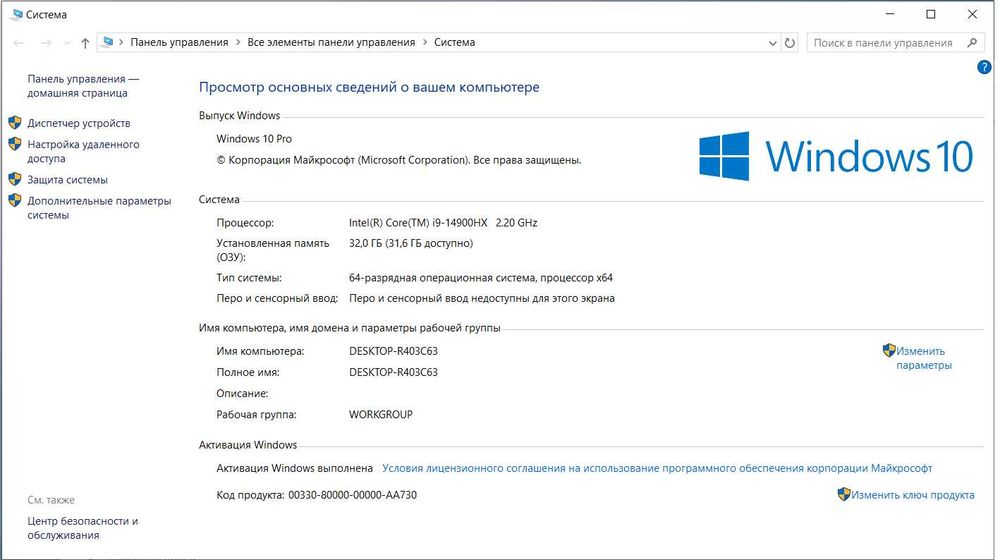Open 'Панель управления — домашняя страница' link
Image resolution: width=1000 pixels, height=560 pixels.
pos(83,86)
